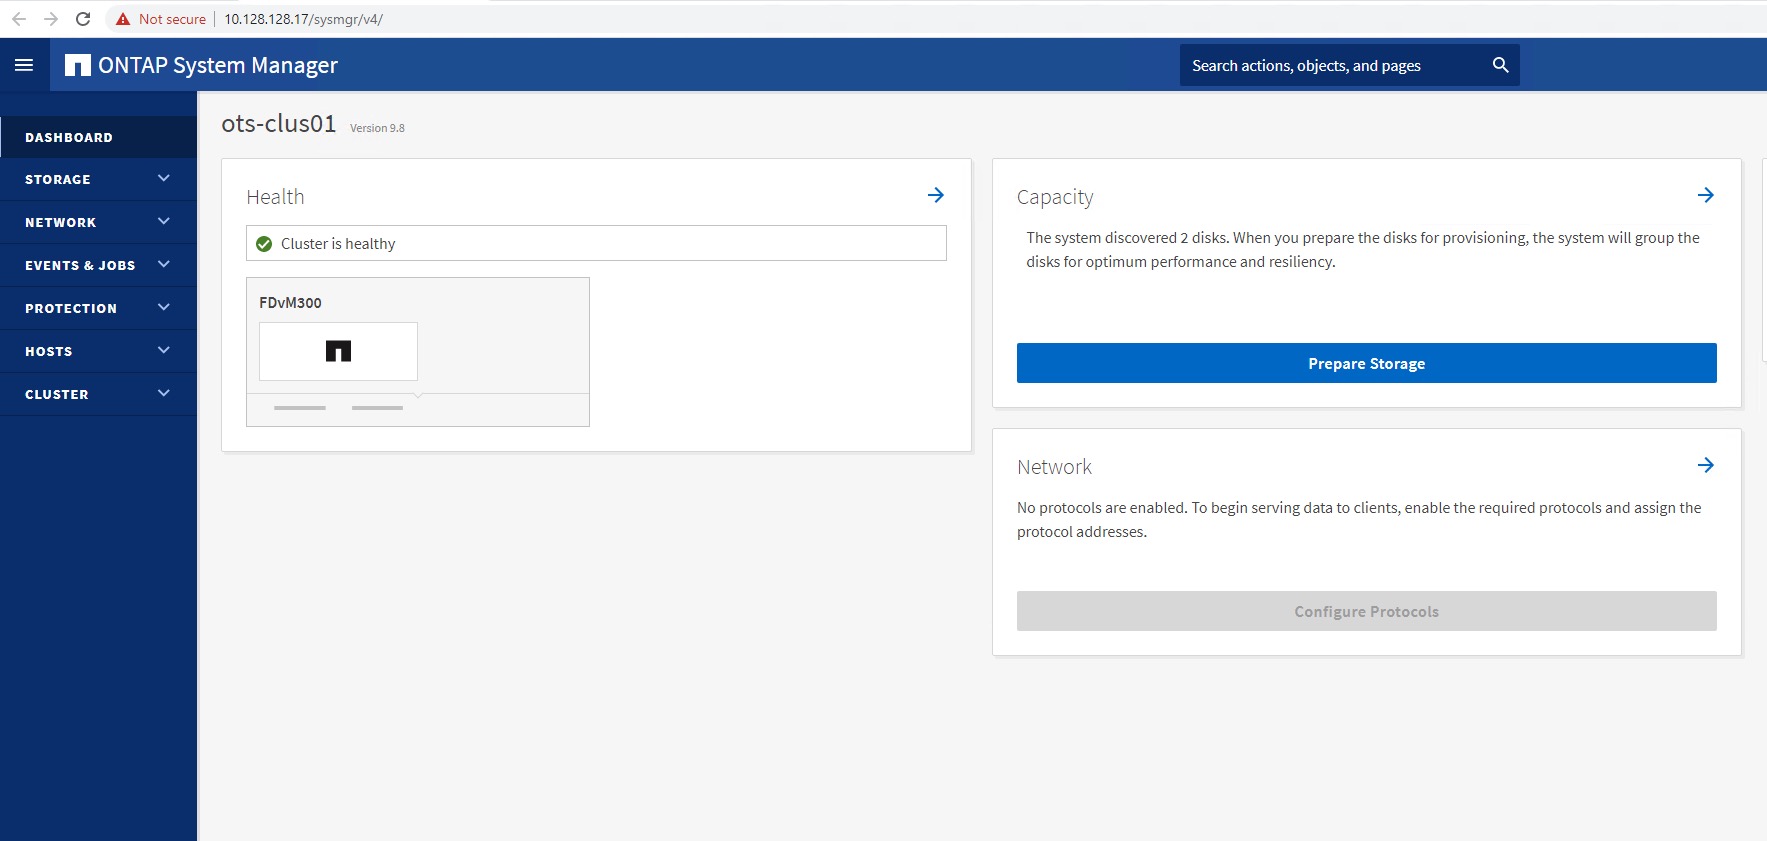This screenshot has height=841, width=1767.
Task: Expand the Storage menu chevron
Action: [164, 178]
